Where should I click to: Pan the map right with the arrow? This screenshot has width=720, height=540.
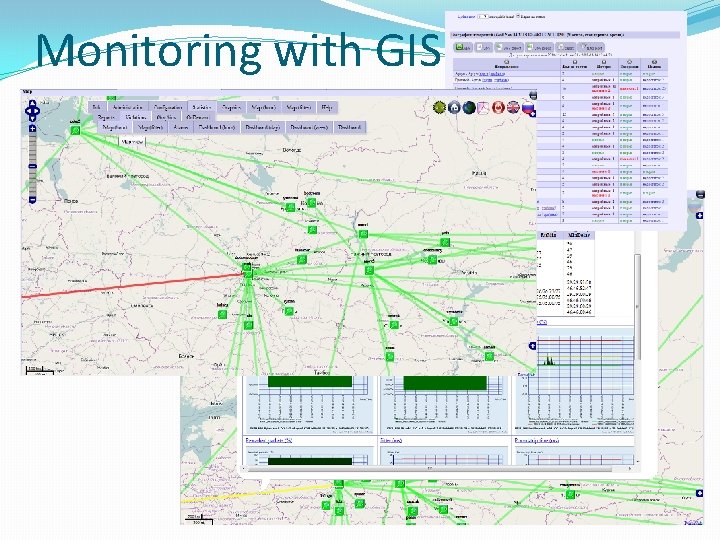[x=37, y=111]
